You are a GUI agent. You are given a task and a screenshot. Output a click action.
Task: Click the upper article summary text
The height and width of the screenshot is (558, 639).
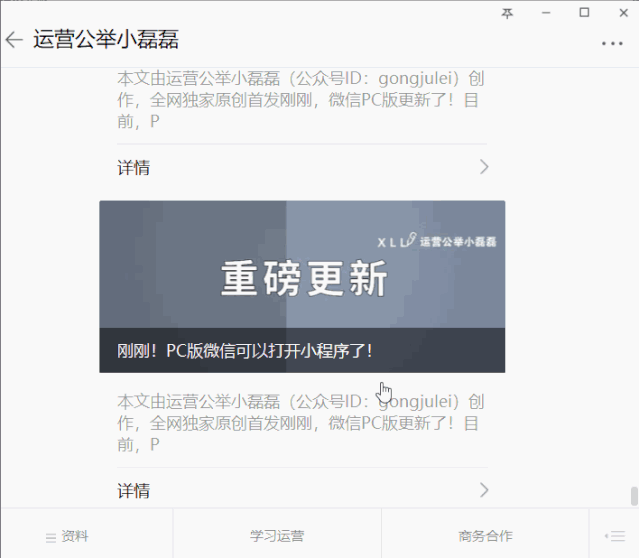(x=301, y=100)
